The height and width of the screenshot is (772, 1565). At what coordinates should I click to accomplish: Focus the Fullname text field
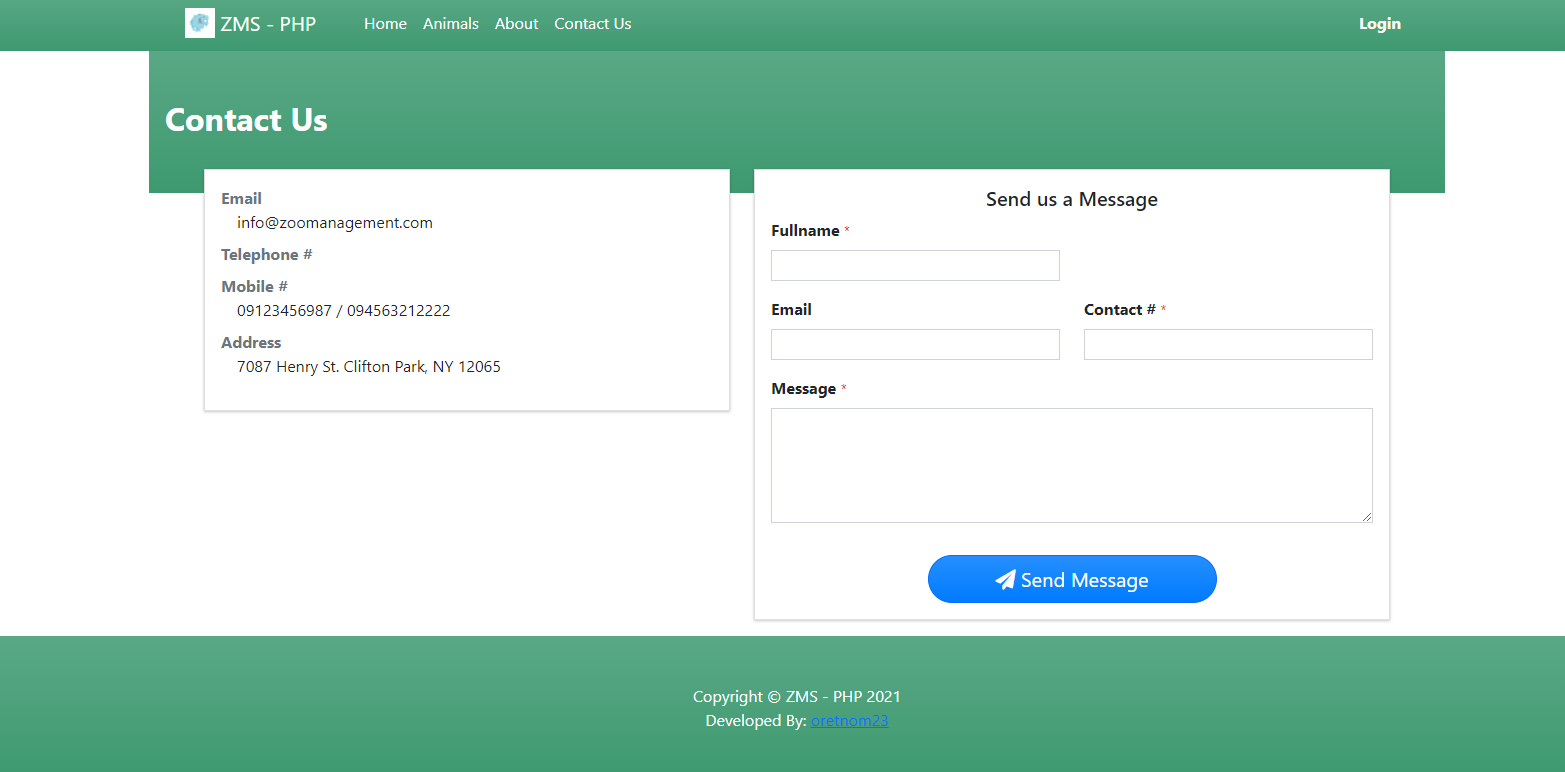coord(914,266)
